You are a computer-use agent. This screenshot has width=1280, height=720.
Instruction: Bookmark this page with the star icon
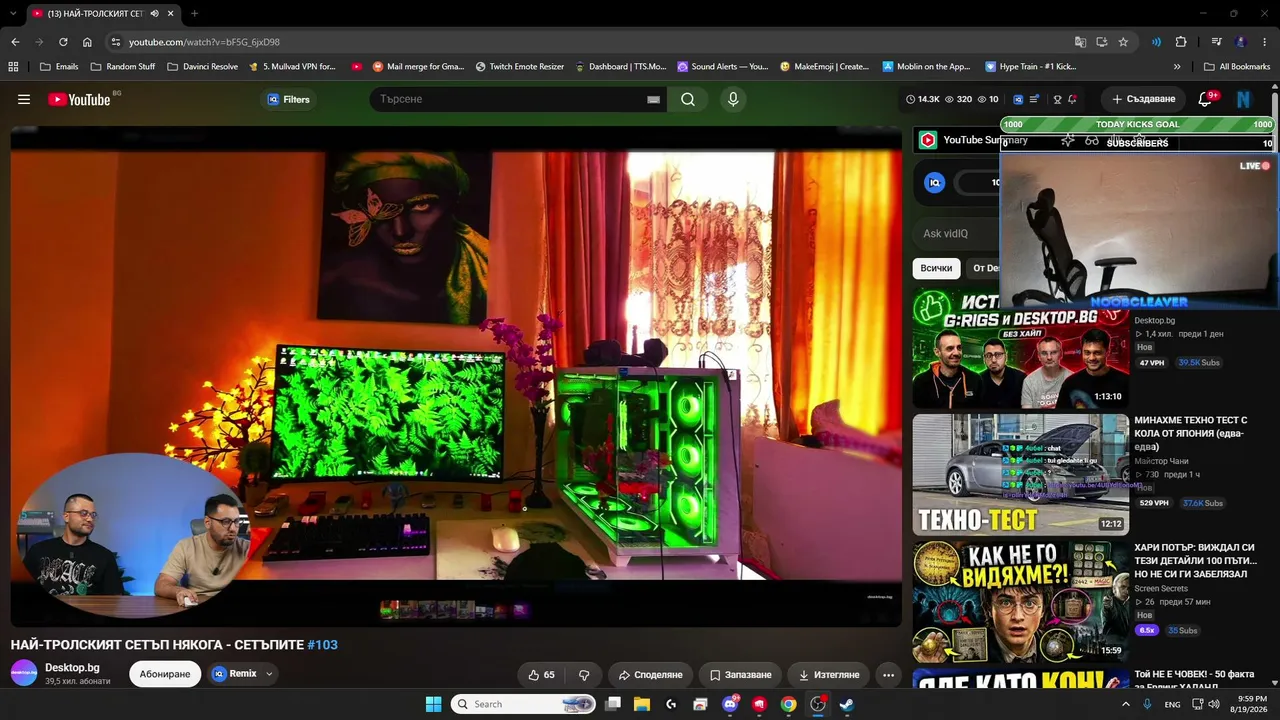(x=1123, y=42)
